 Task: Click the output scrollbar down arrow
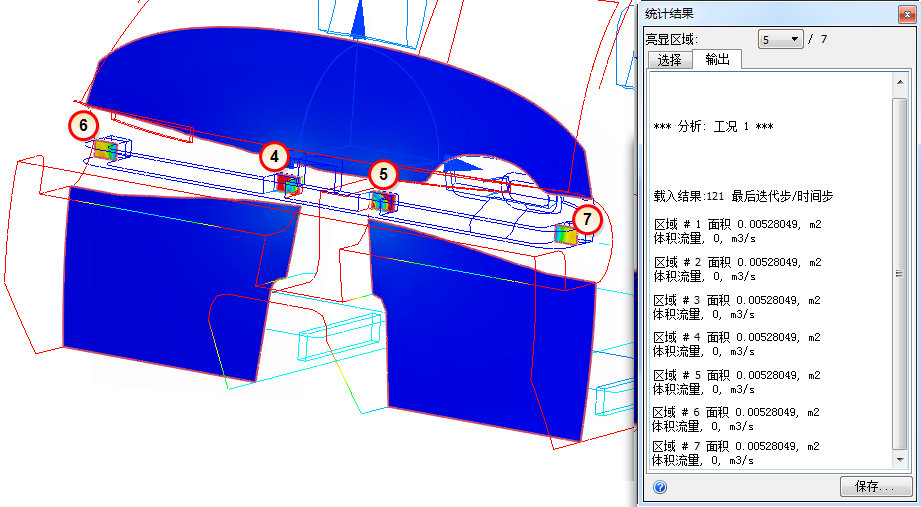click(900, 460)
